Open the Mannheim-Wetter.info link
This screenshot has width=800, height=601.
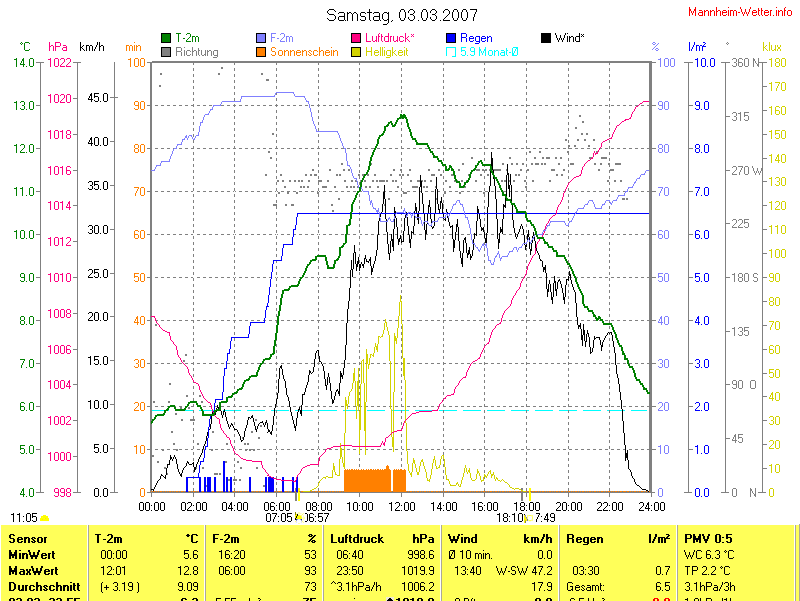(x=740, y=12)
